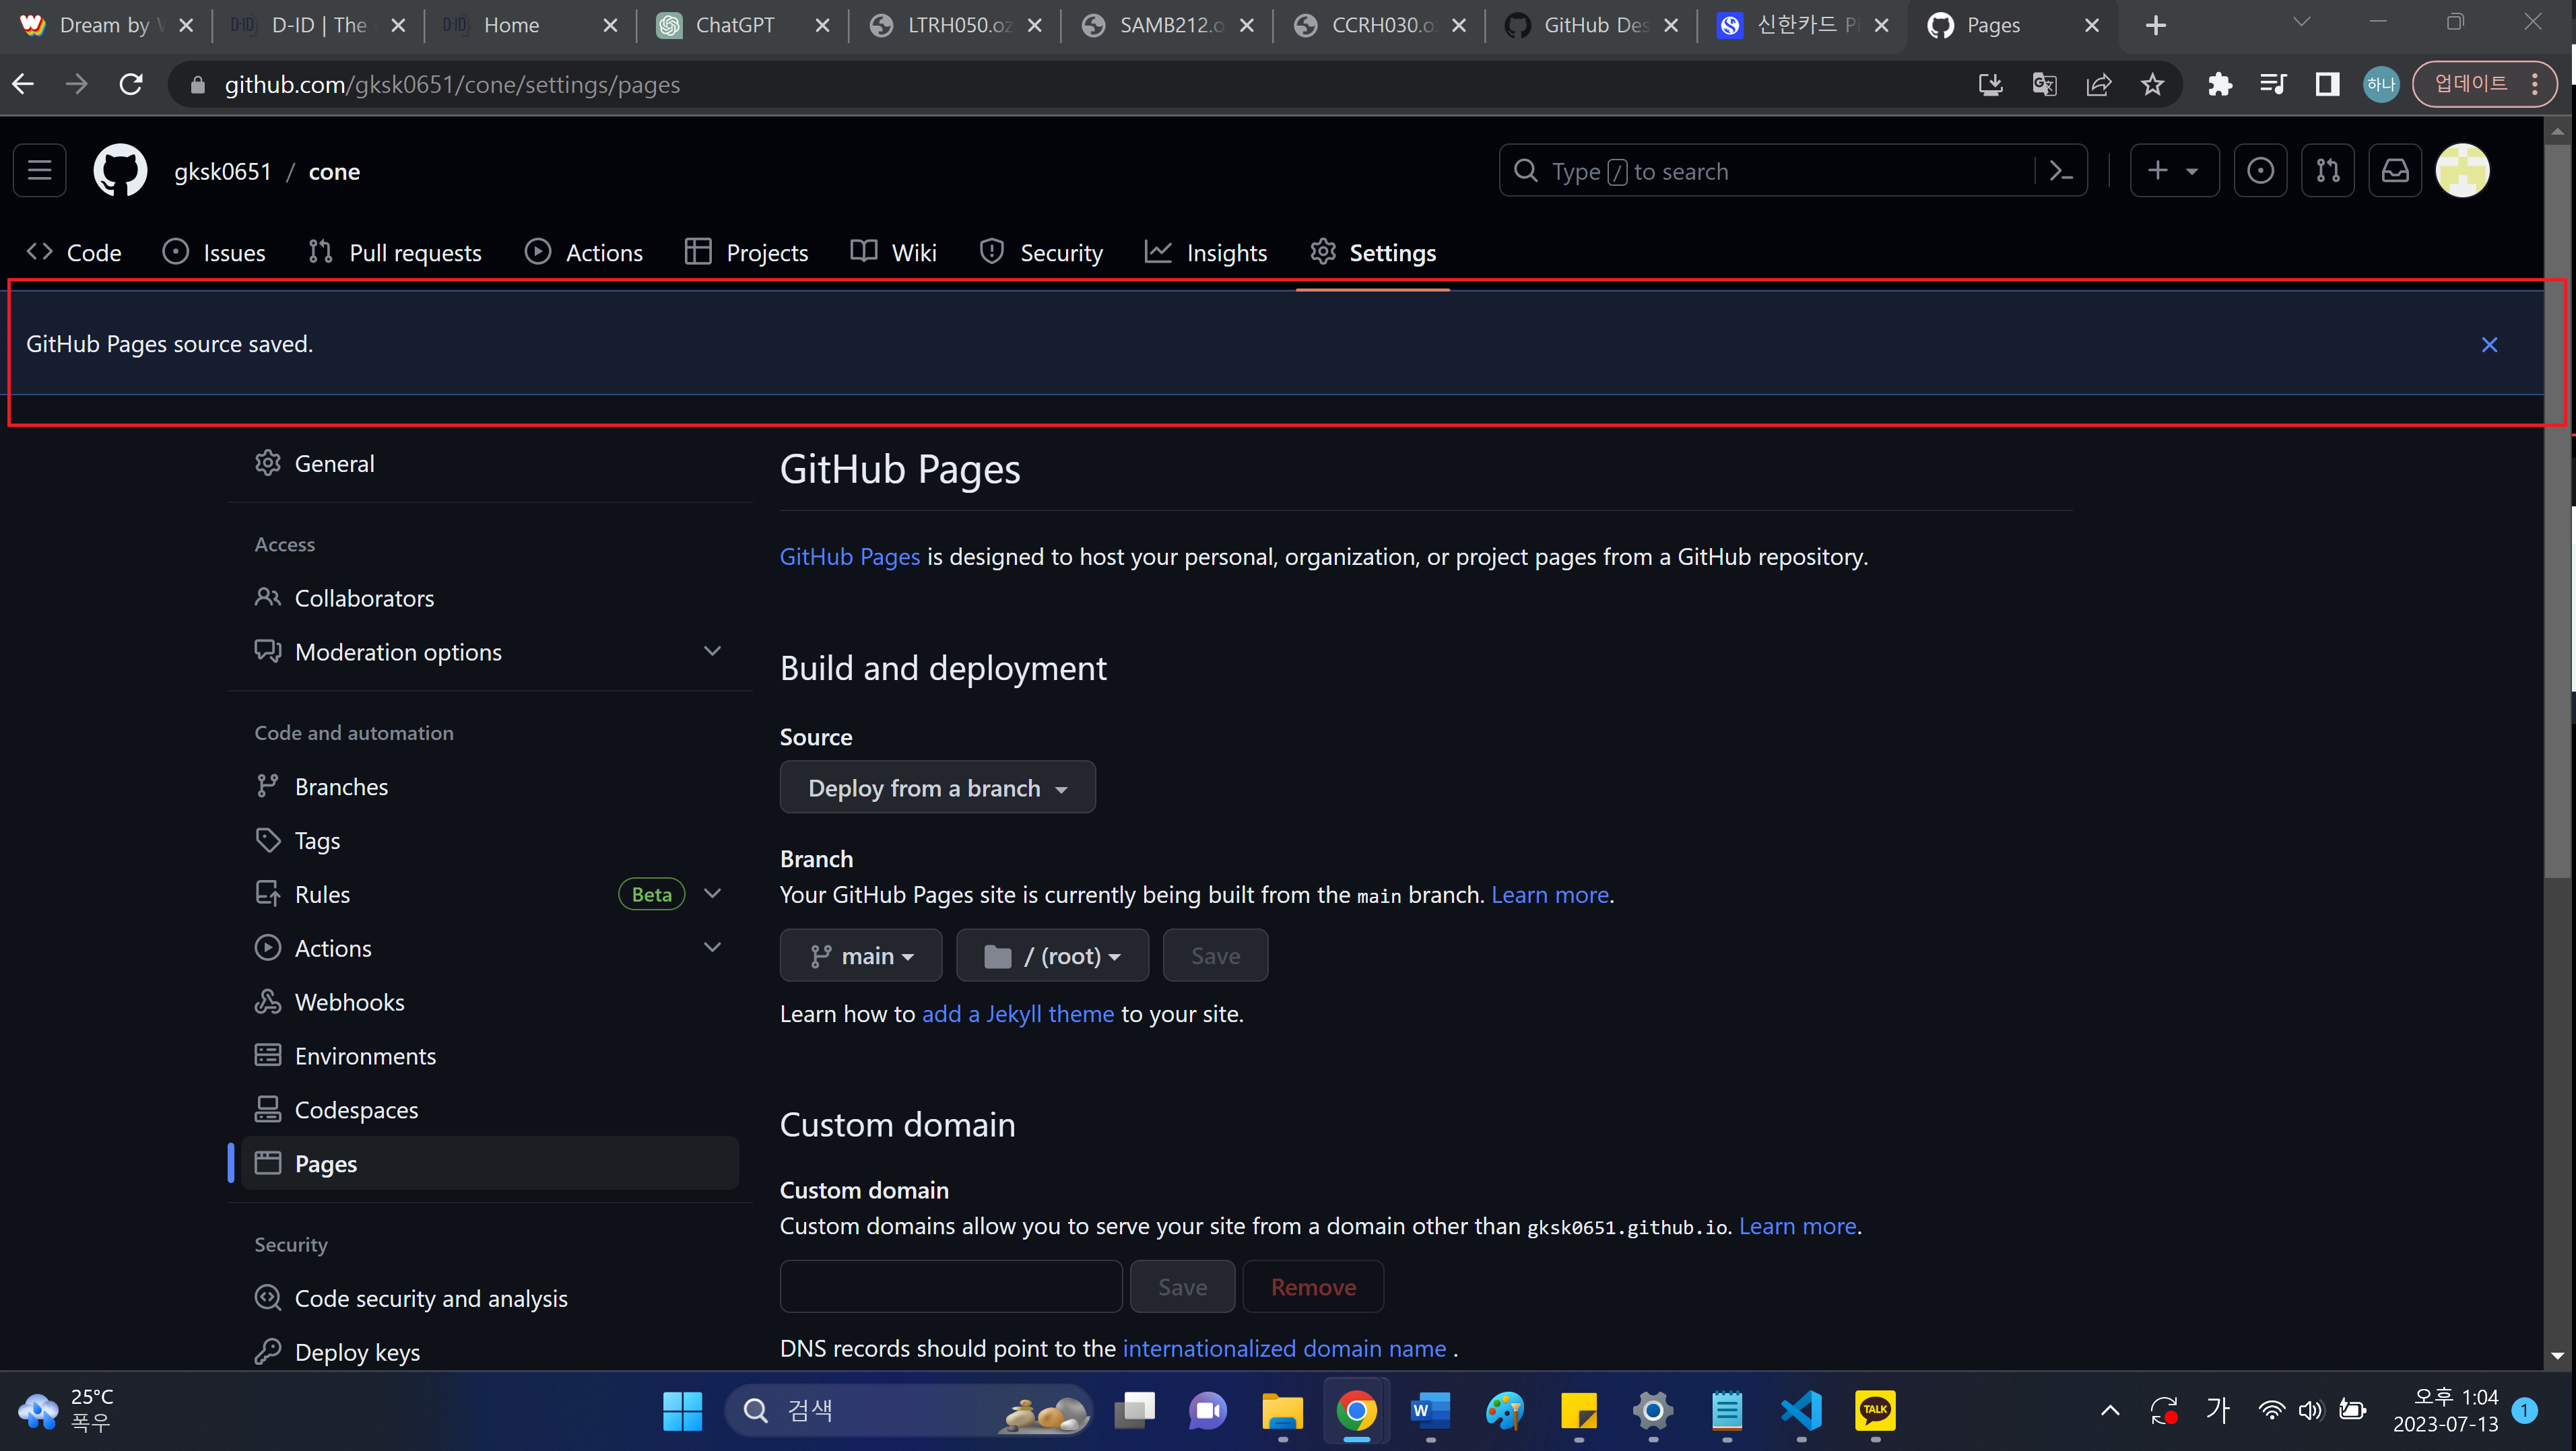Open Webhooks settings in sidebar

tap(491, 1002)
